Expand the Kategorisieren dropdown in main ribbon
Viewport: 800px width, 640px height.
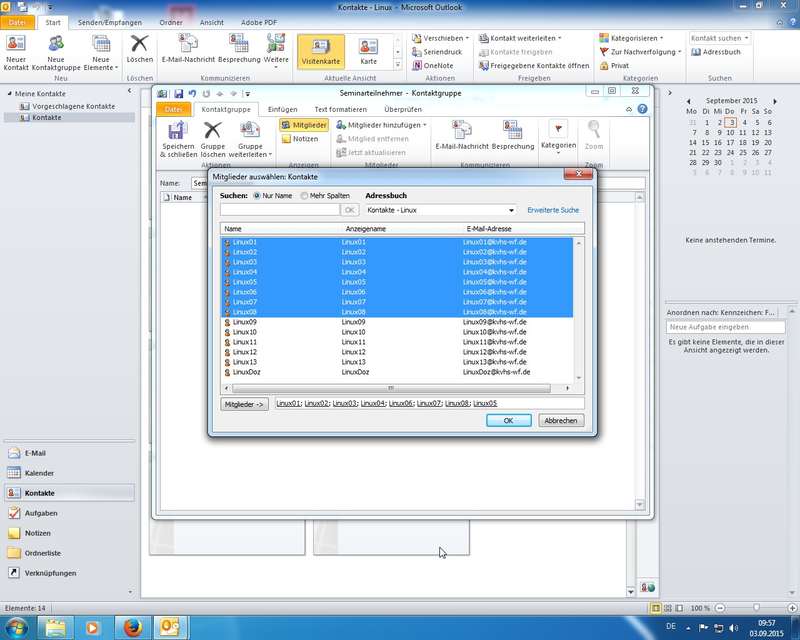[x=642, y=38]
